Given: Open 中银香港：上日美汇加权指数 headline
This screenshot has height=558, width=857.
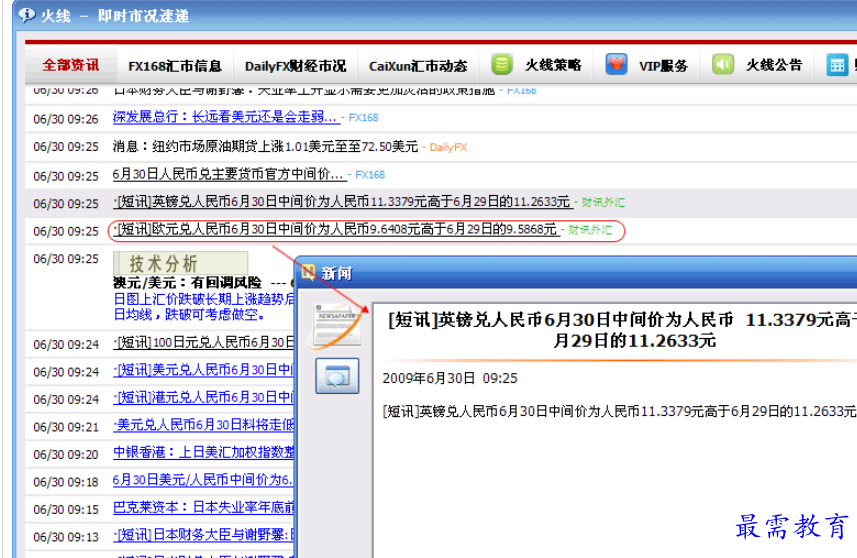Looking at the screenshot, I should pos(203,453).
